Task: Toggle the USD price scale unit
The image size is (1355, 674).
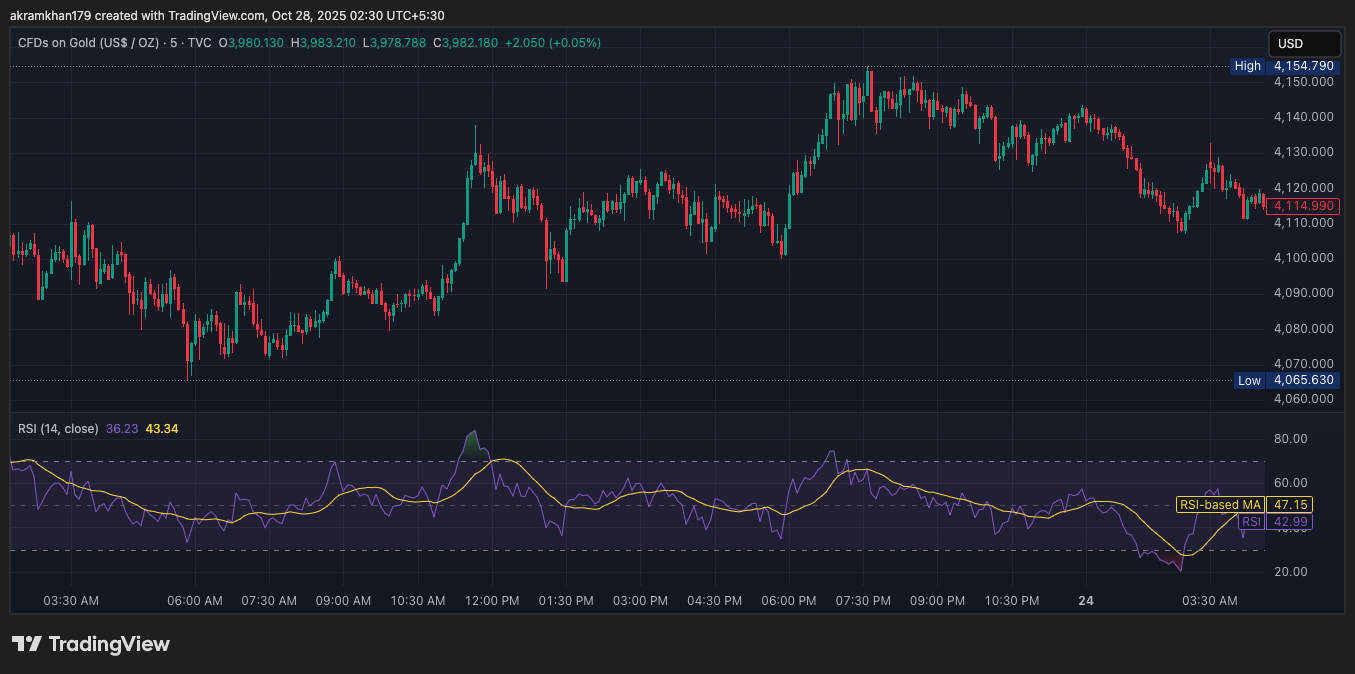Action: (1304, 43)
